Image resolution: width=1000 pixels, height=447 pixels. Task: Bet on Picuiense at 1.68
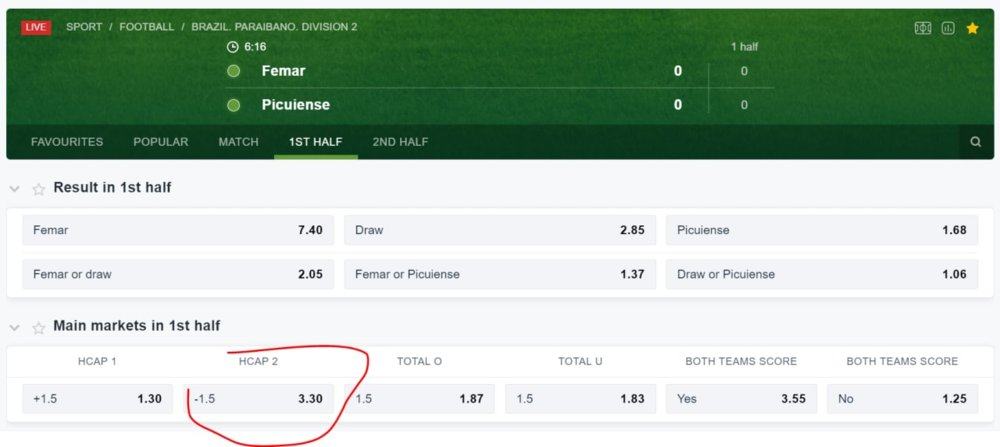[x=822, y=230]
